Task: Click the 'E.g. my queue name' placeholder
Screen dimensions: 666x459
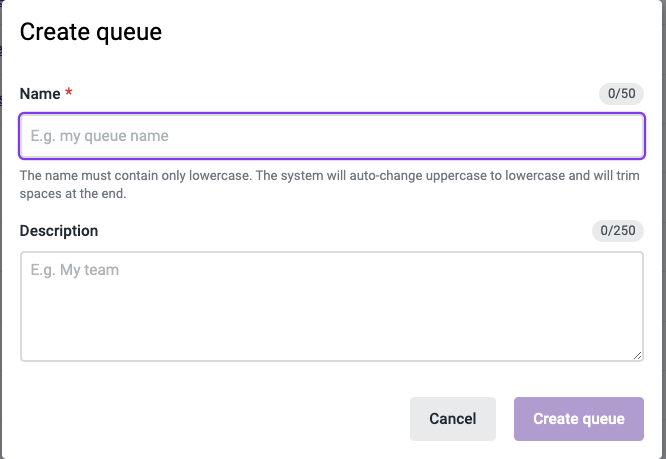Action: (99, 136)
